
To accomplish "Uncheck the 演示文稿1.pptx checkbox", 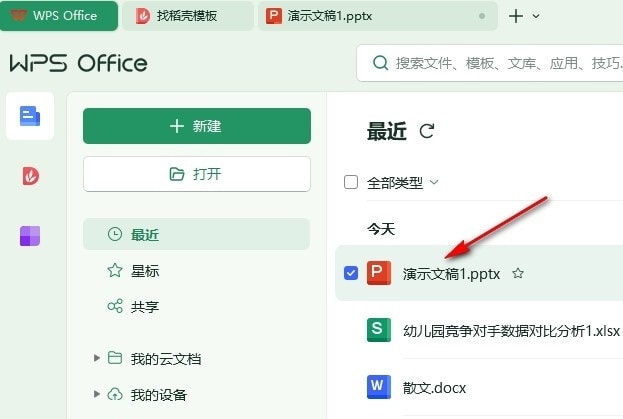I will pos(351,273).
